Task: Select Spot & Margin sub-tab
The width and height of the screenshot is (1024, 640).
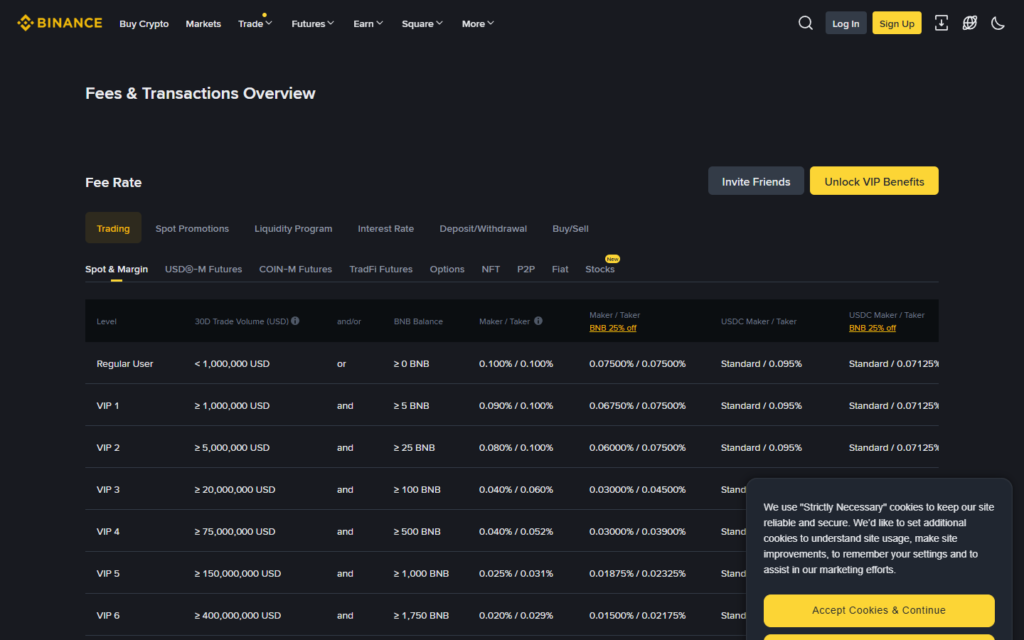Action: coord(116,269)
